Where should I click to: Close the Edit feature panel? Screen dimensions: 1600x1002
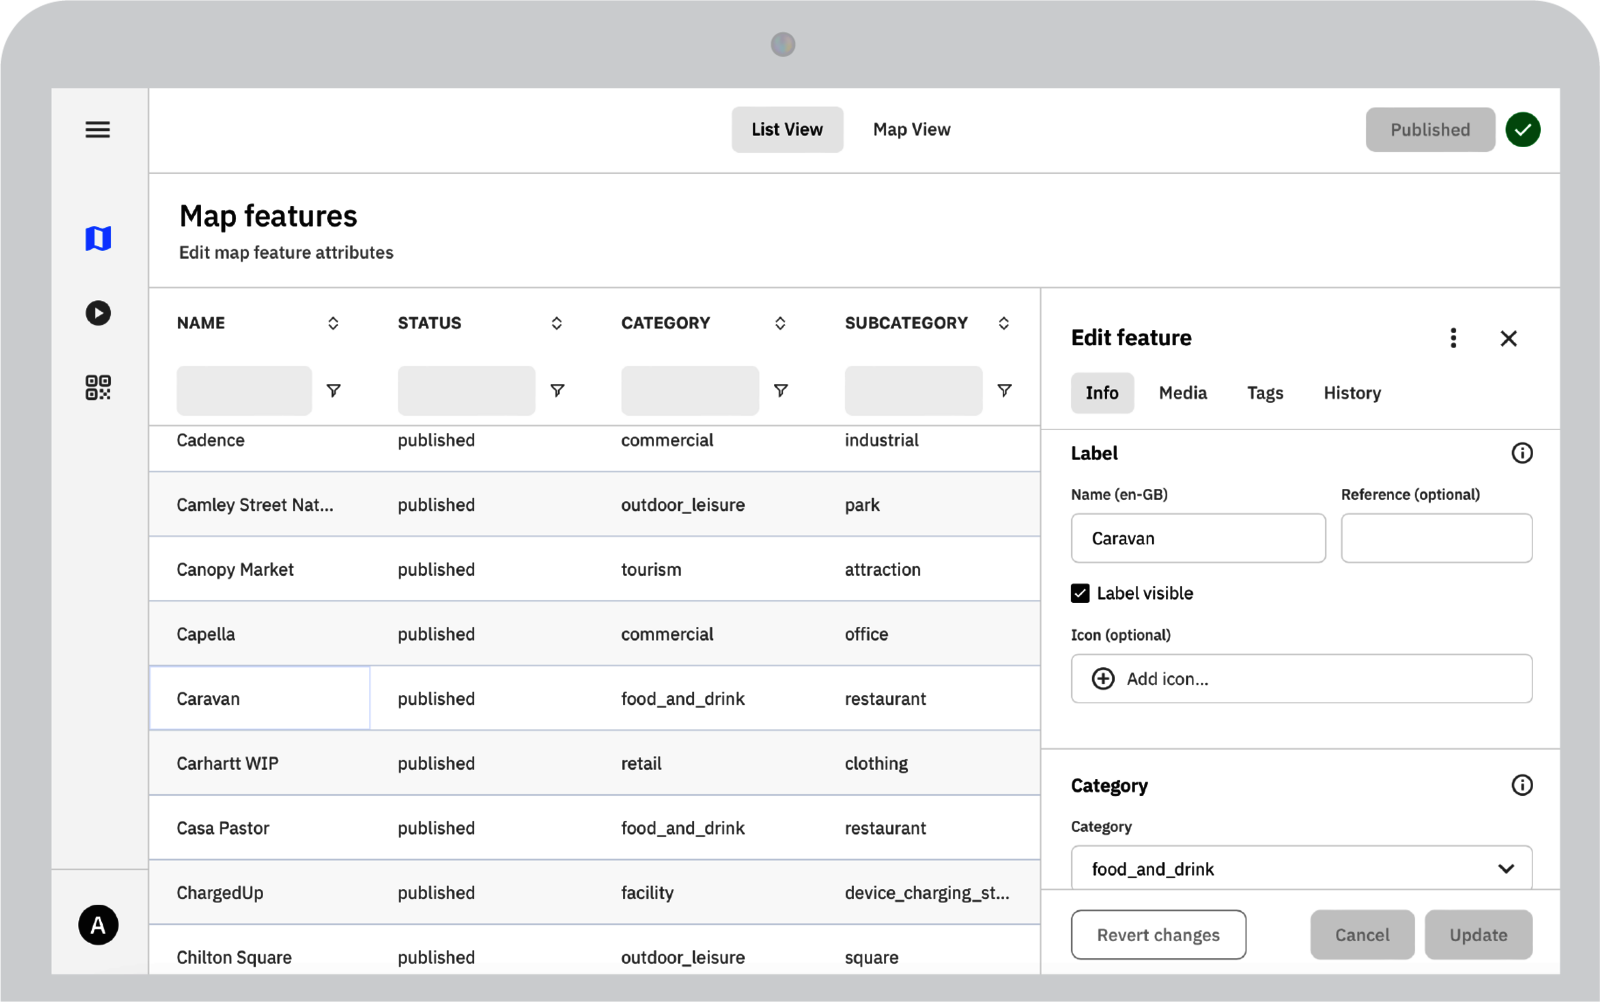point(1509,338)
